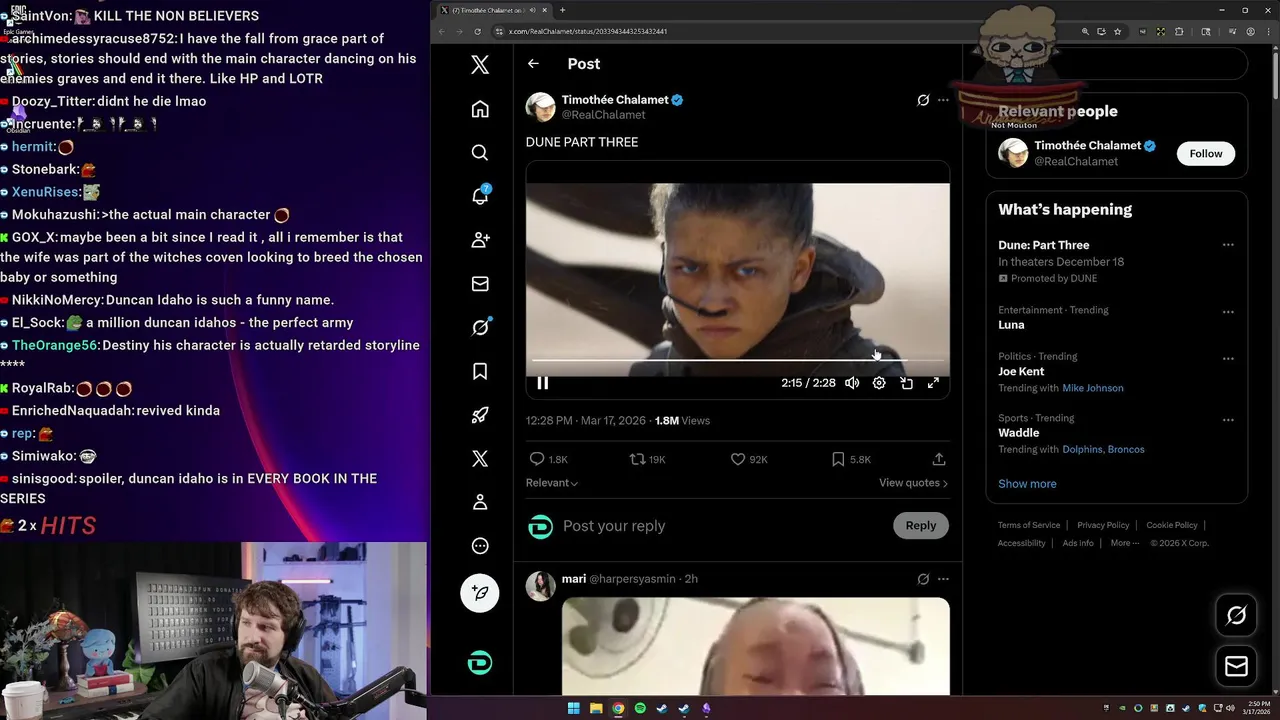
Task: Pause the Dune video
Action: (543, 383)
